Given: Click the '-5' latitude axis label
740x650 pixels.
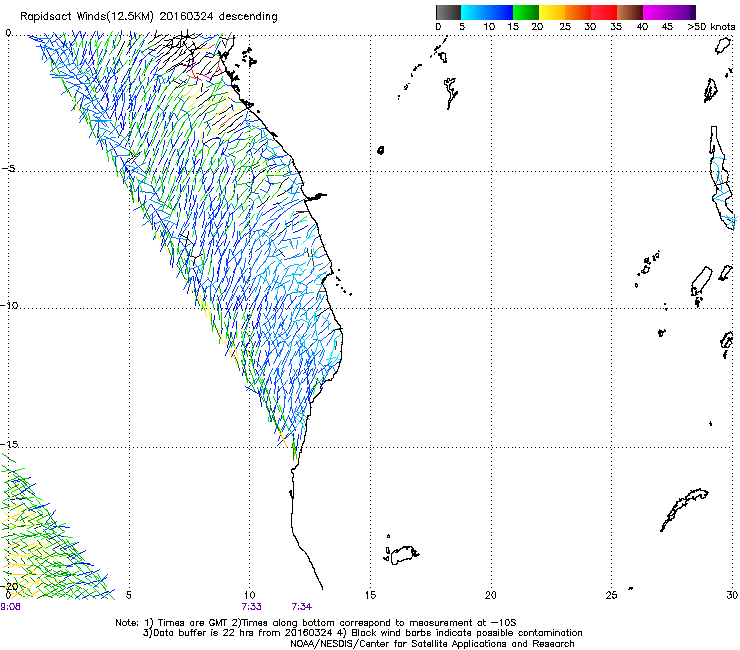Looking at the screenshot, I should (x=8, y=169).
